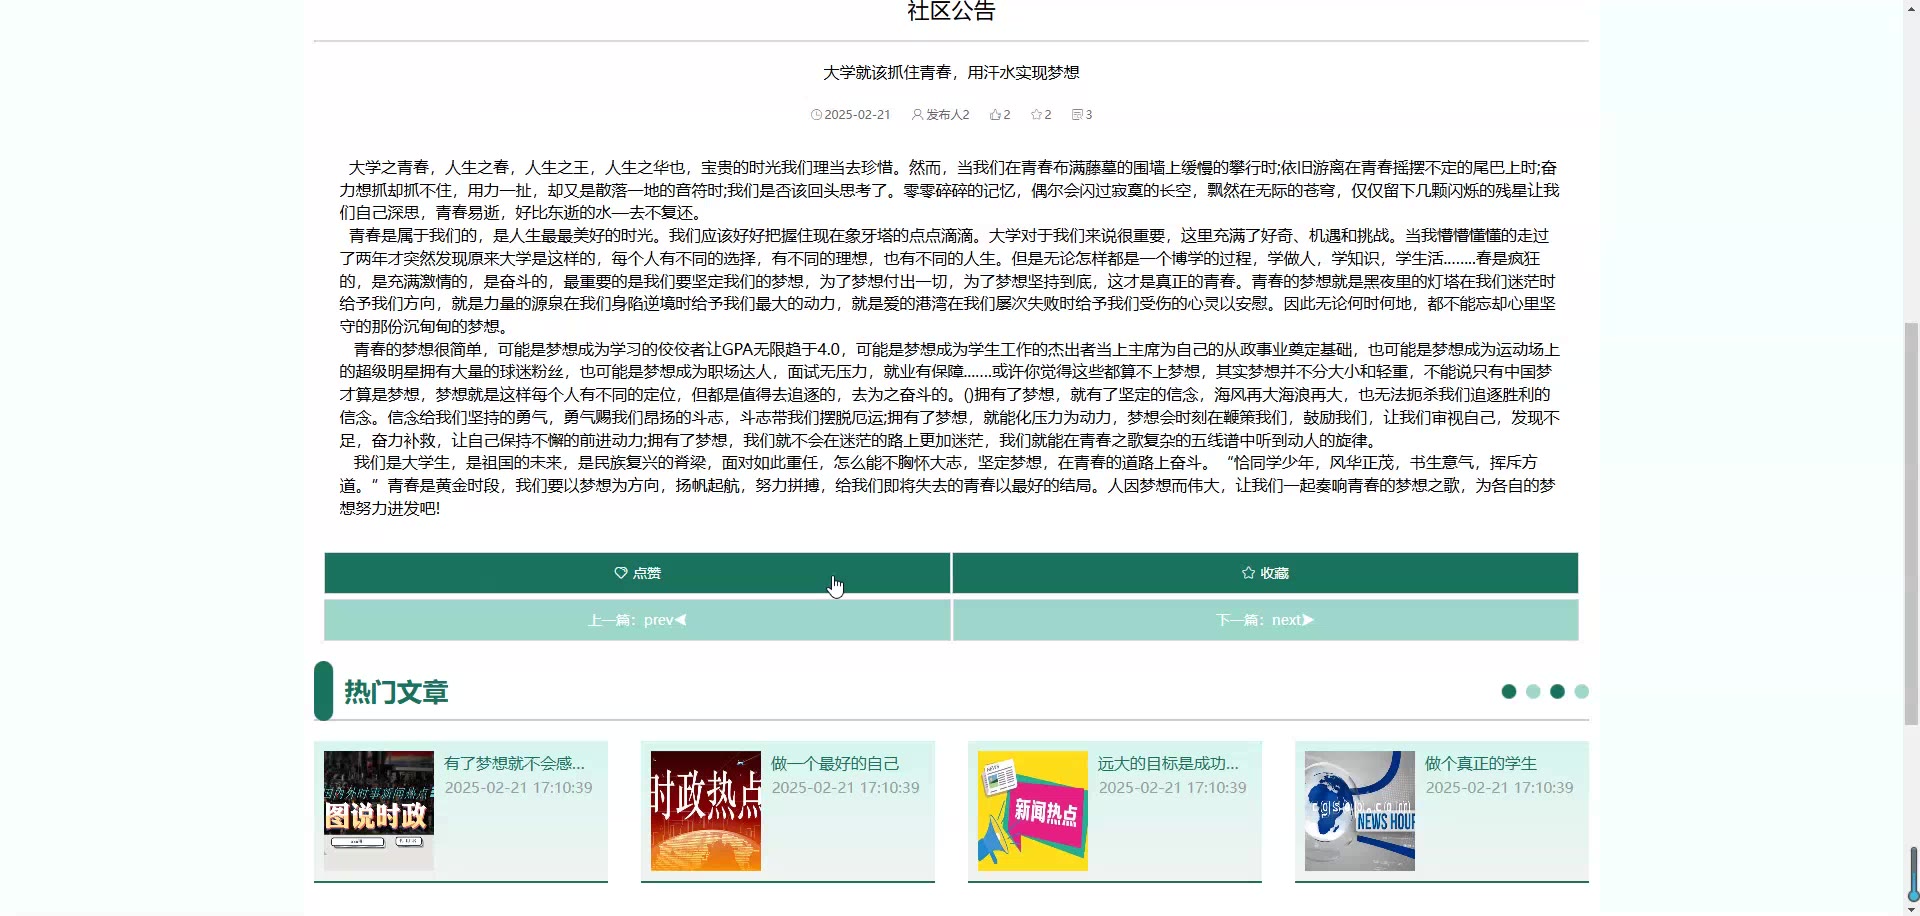Open the article titled 远大的目标是成功...

[1168, 764]
